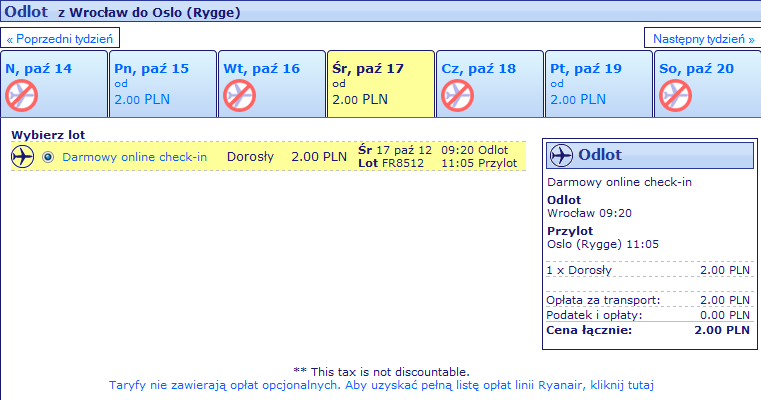Click the no-flight icon on N, paź 14
This screenshot has width=761, height=400.
21,96
